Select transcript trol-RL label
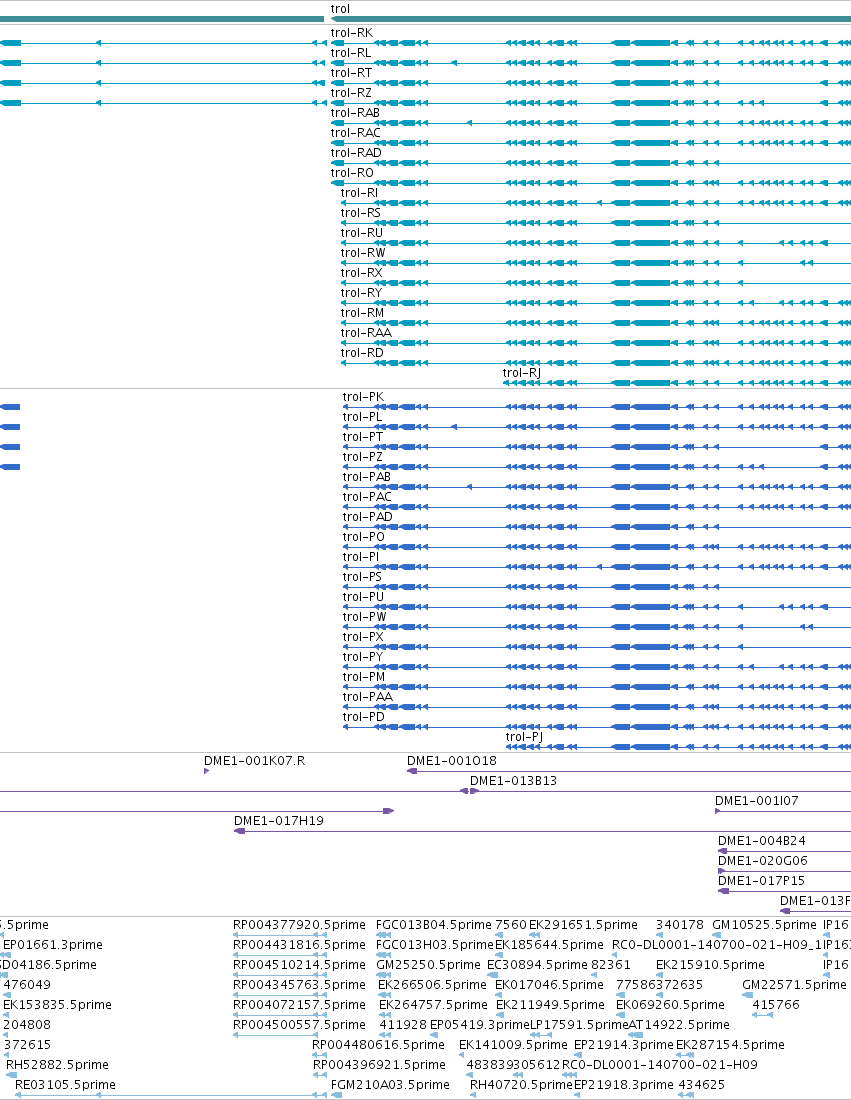Screen dimensions: 851x1100 pyautogui.click(x=351, y=53)
